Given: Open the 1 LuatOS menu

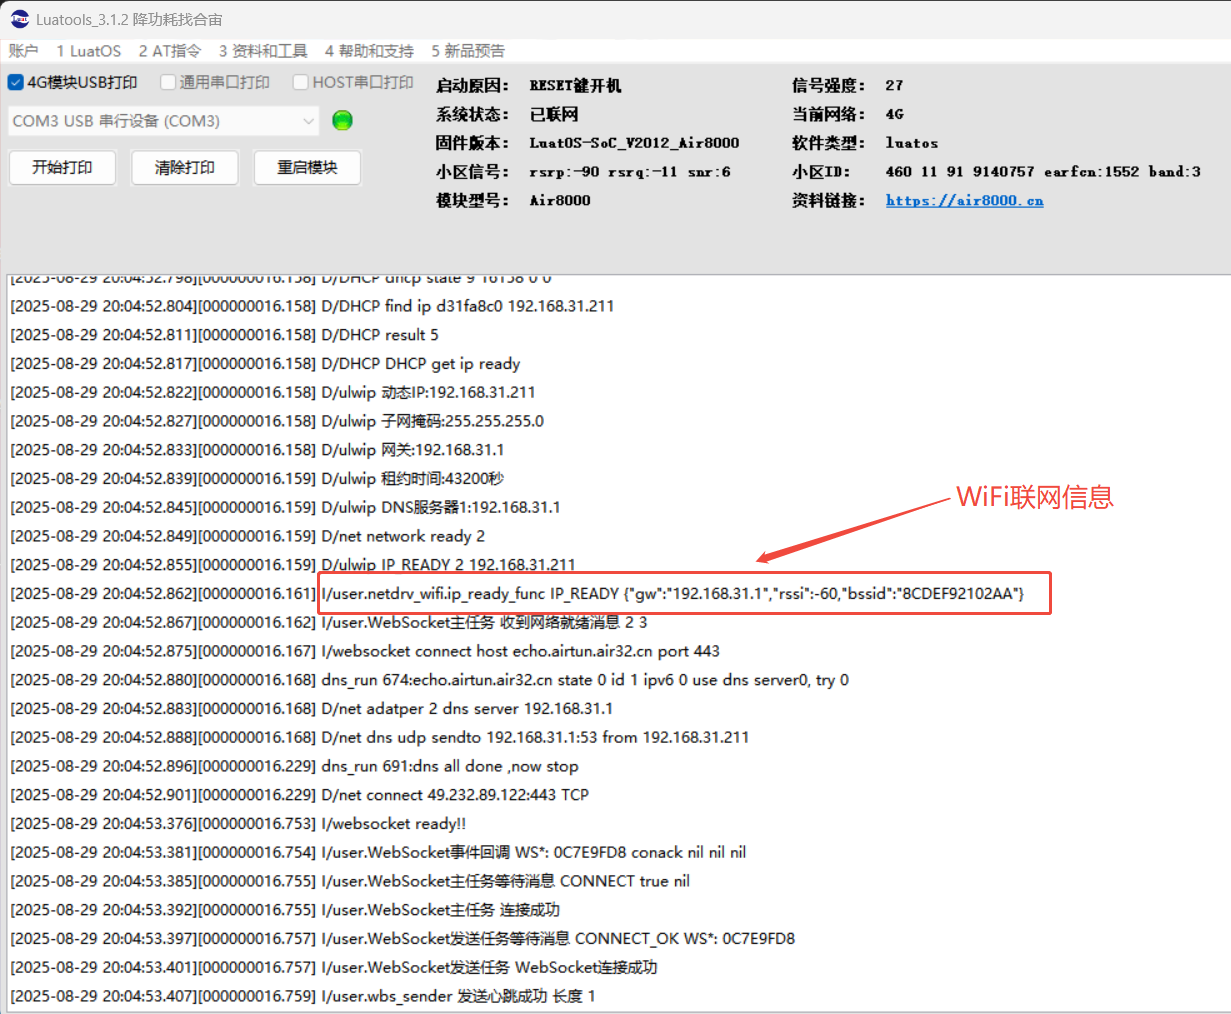Looking at the screenshot, I should (x=88, y=51).
